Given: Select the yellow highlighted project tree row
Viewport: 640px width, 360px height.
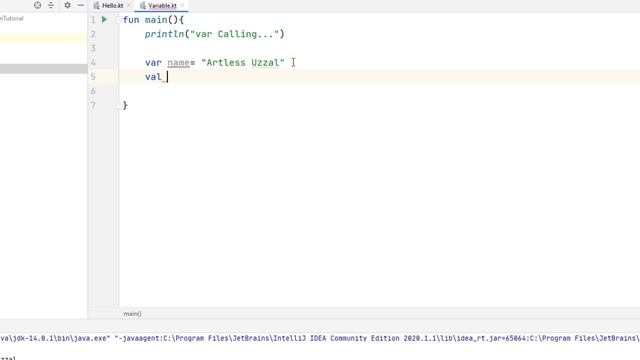Looking at the screenshot, I should pyautogui.click(x=43, y=38).
